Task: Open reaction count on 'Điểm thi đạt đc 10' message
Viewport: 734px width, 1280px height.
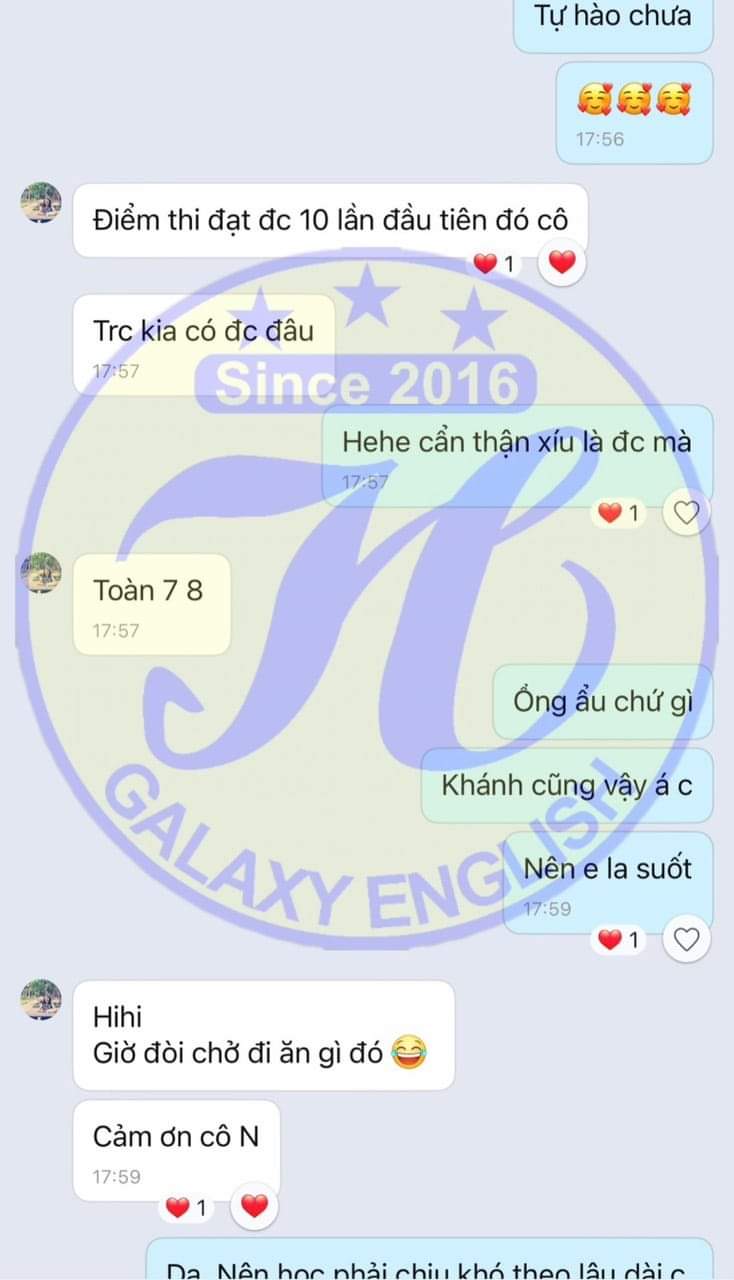Action: click(x=498, y=264)
